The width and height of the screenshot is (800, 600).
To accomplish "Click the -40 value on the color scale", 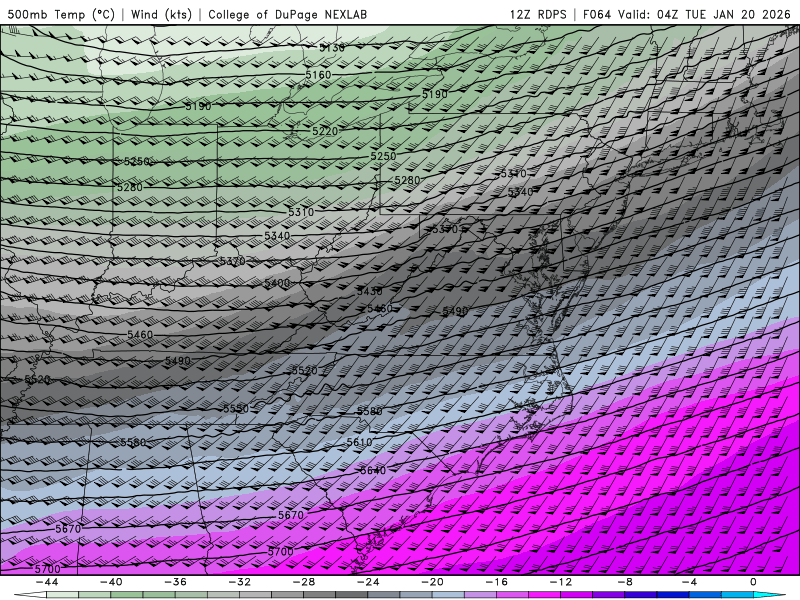I will click(111, 582).
